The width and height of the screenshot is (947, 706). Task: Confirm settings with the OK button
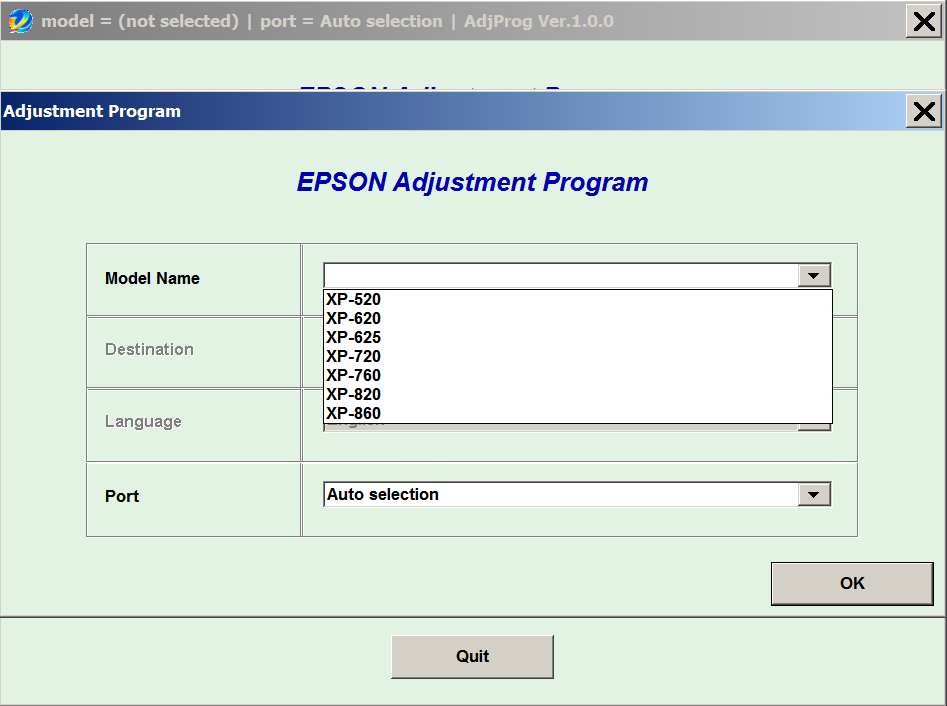pyautogui.click(x=852, y=583)
